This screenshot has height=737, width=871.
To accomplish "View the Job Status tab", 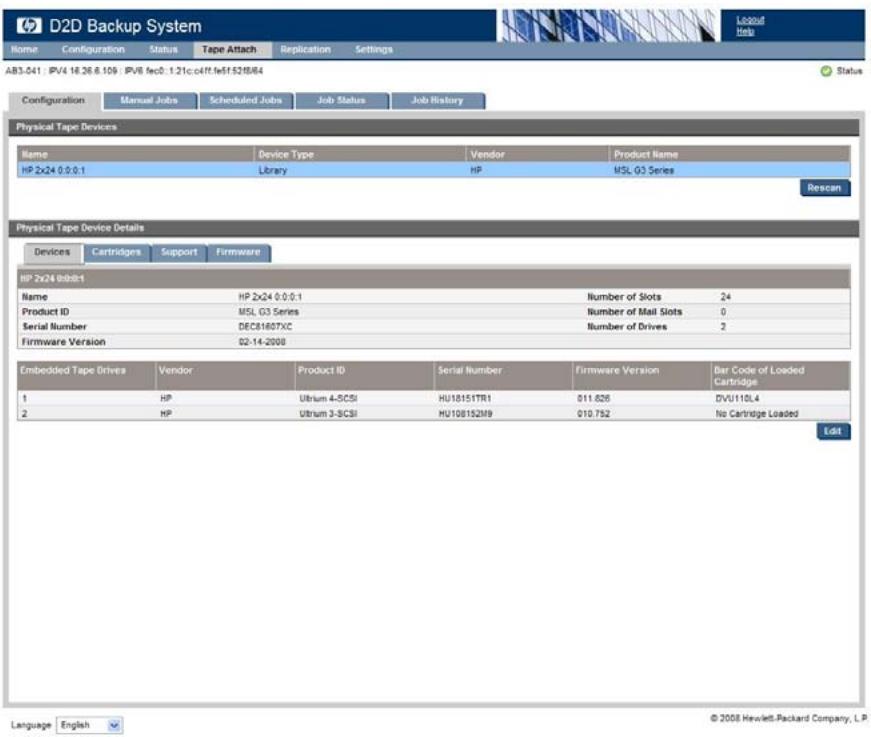I will point(342,101).
